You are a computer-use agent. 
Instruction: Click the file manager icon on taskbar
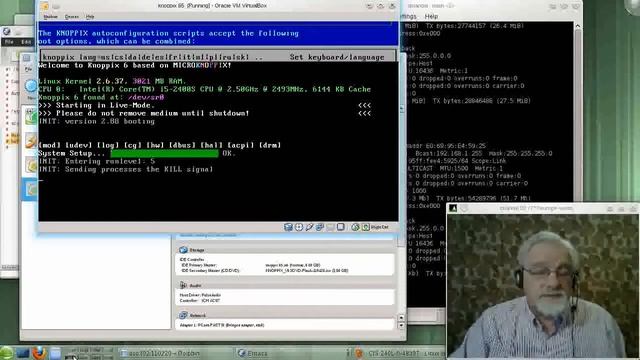point(56,353)
